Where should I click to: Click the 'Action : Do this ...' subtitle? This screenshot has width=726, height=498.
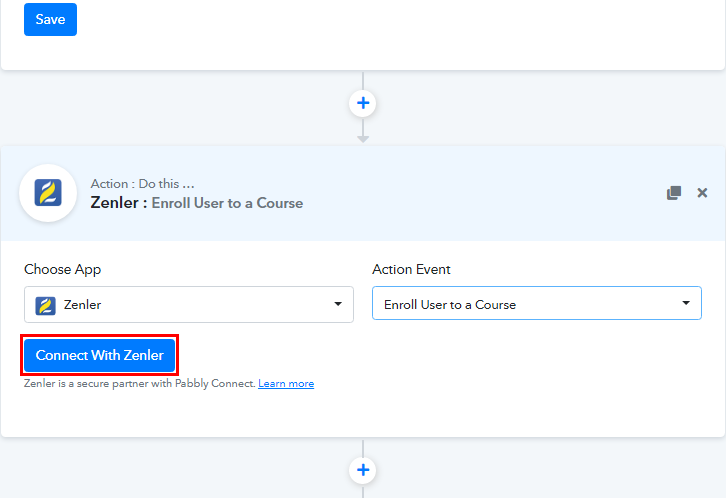pyautogui.click(x=142, y=184)
